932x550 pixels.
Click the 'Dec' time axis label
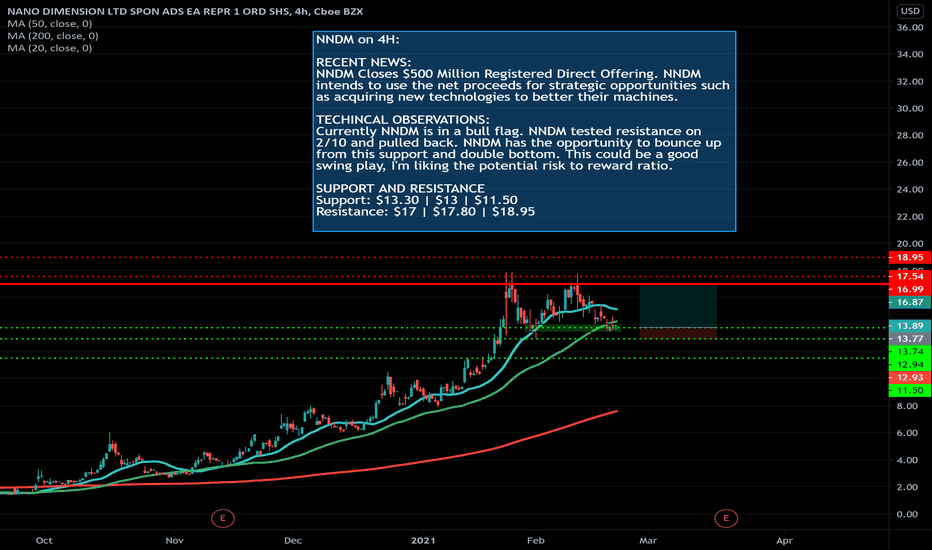tap(292, 540)
